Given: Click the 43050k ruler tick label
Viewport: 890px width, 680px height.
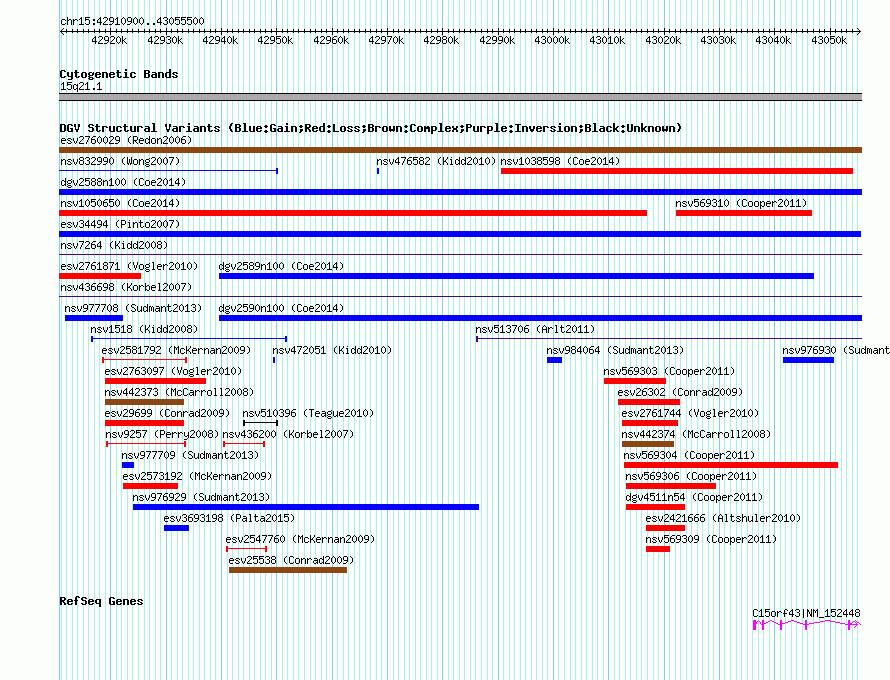Looking at the screenshot, I should pyautogui.click(x=829, y=40).
